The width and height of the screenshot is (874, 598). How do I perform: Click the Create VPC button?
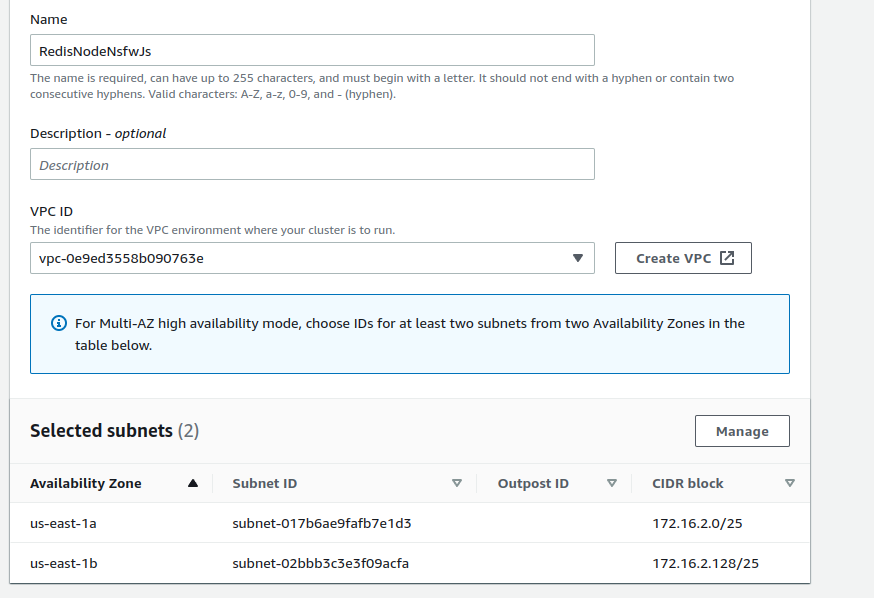click(x=683, y=258)
